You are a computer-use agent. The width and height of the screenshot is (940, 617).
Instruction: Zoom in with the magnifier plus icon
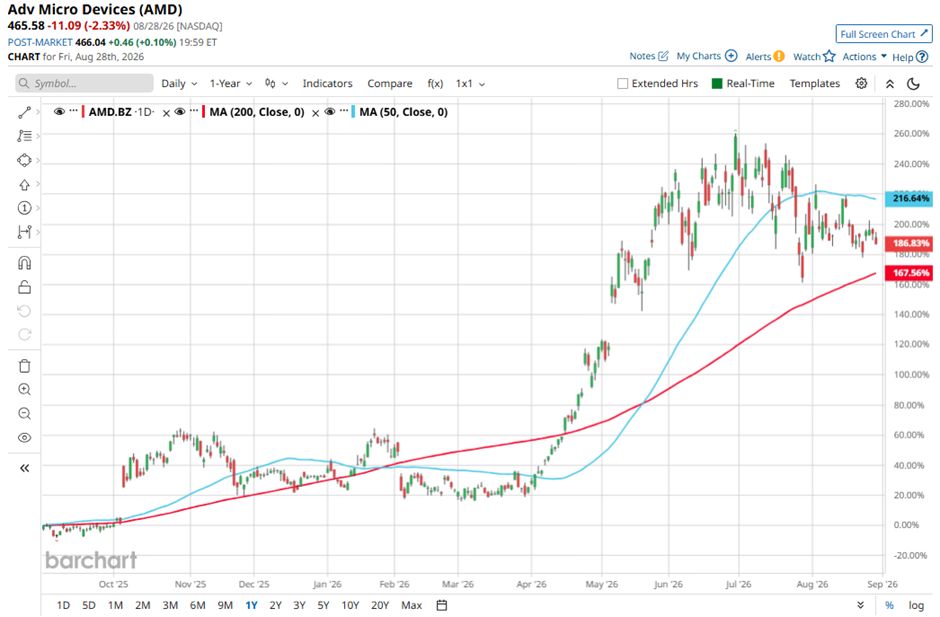25,390
